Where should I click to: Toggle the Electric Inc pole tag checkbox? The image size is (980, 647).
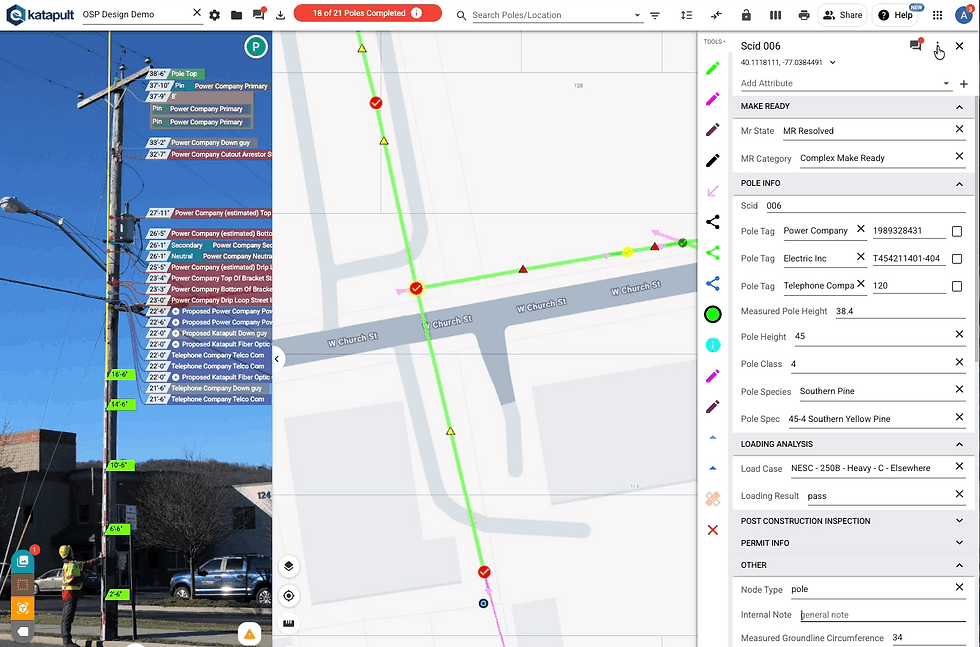(x=956, y=259)
